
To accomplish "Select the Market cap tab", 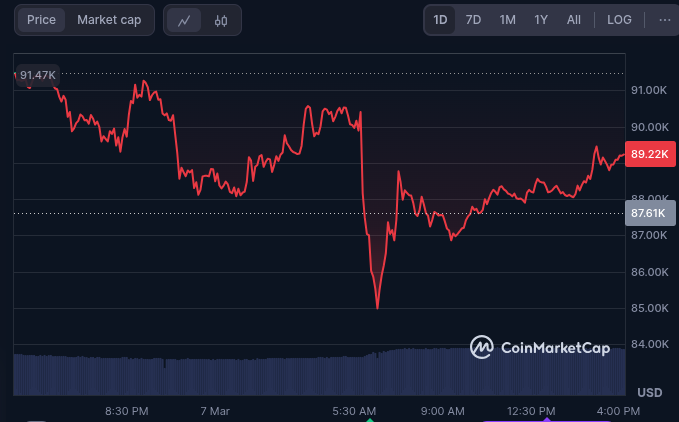I will tap(109, 19).
